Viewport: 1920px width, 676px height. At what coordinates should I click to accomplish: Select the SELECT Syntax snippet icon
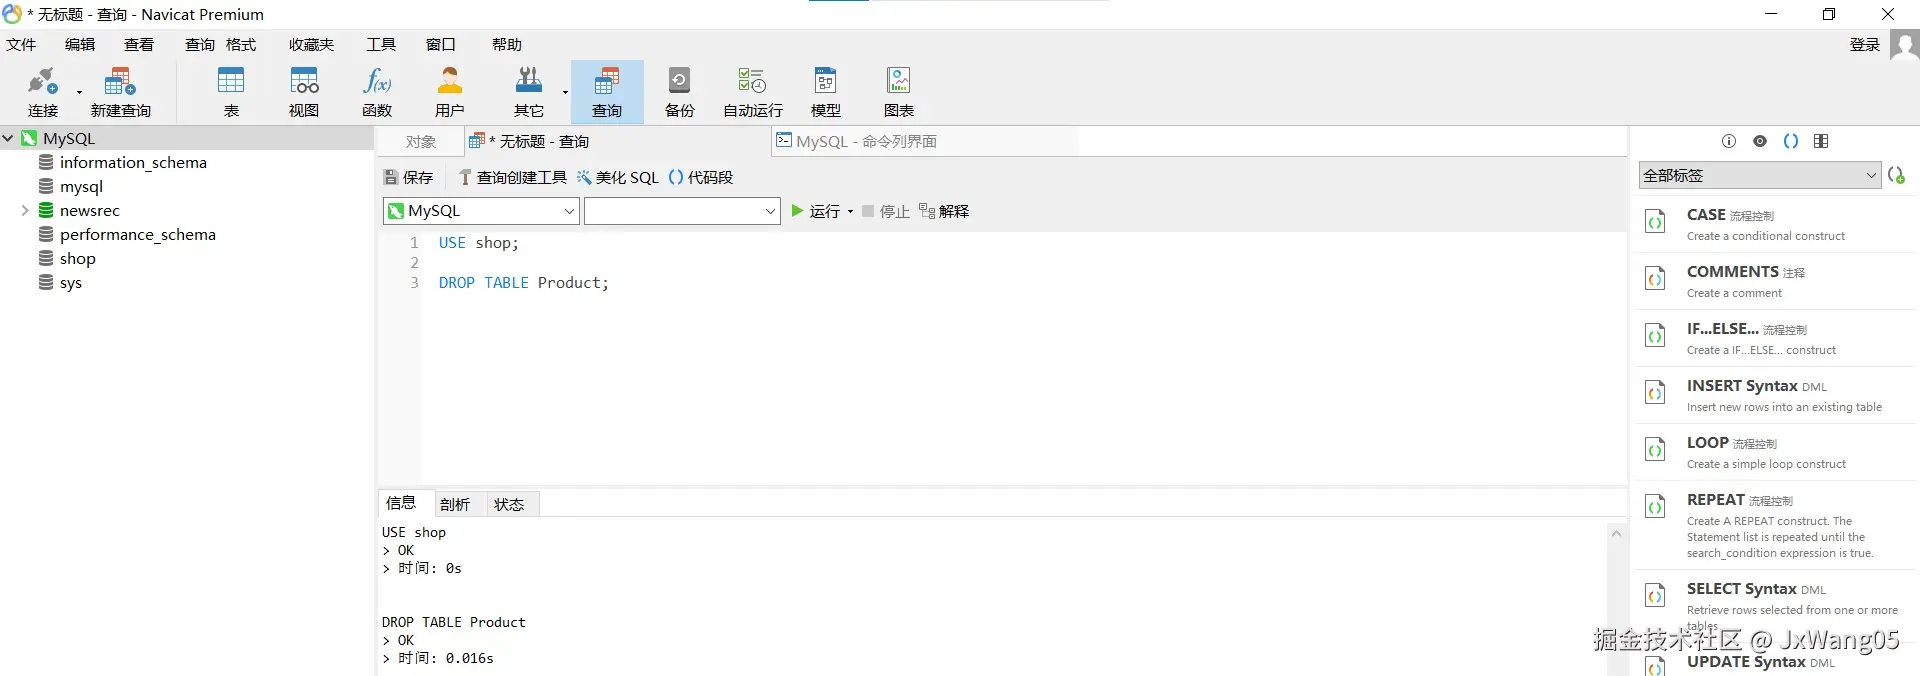(x=1656, y=596)
